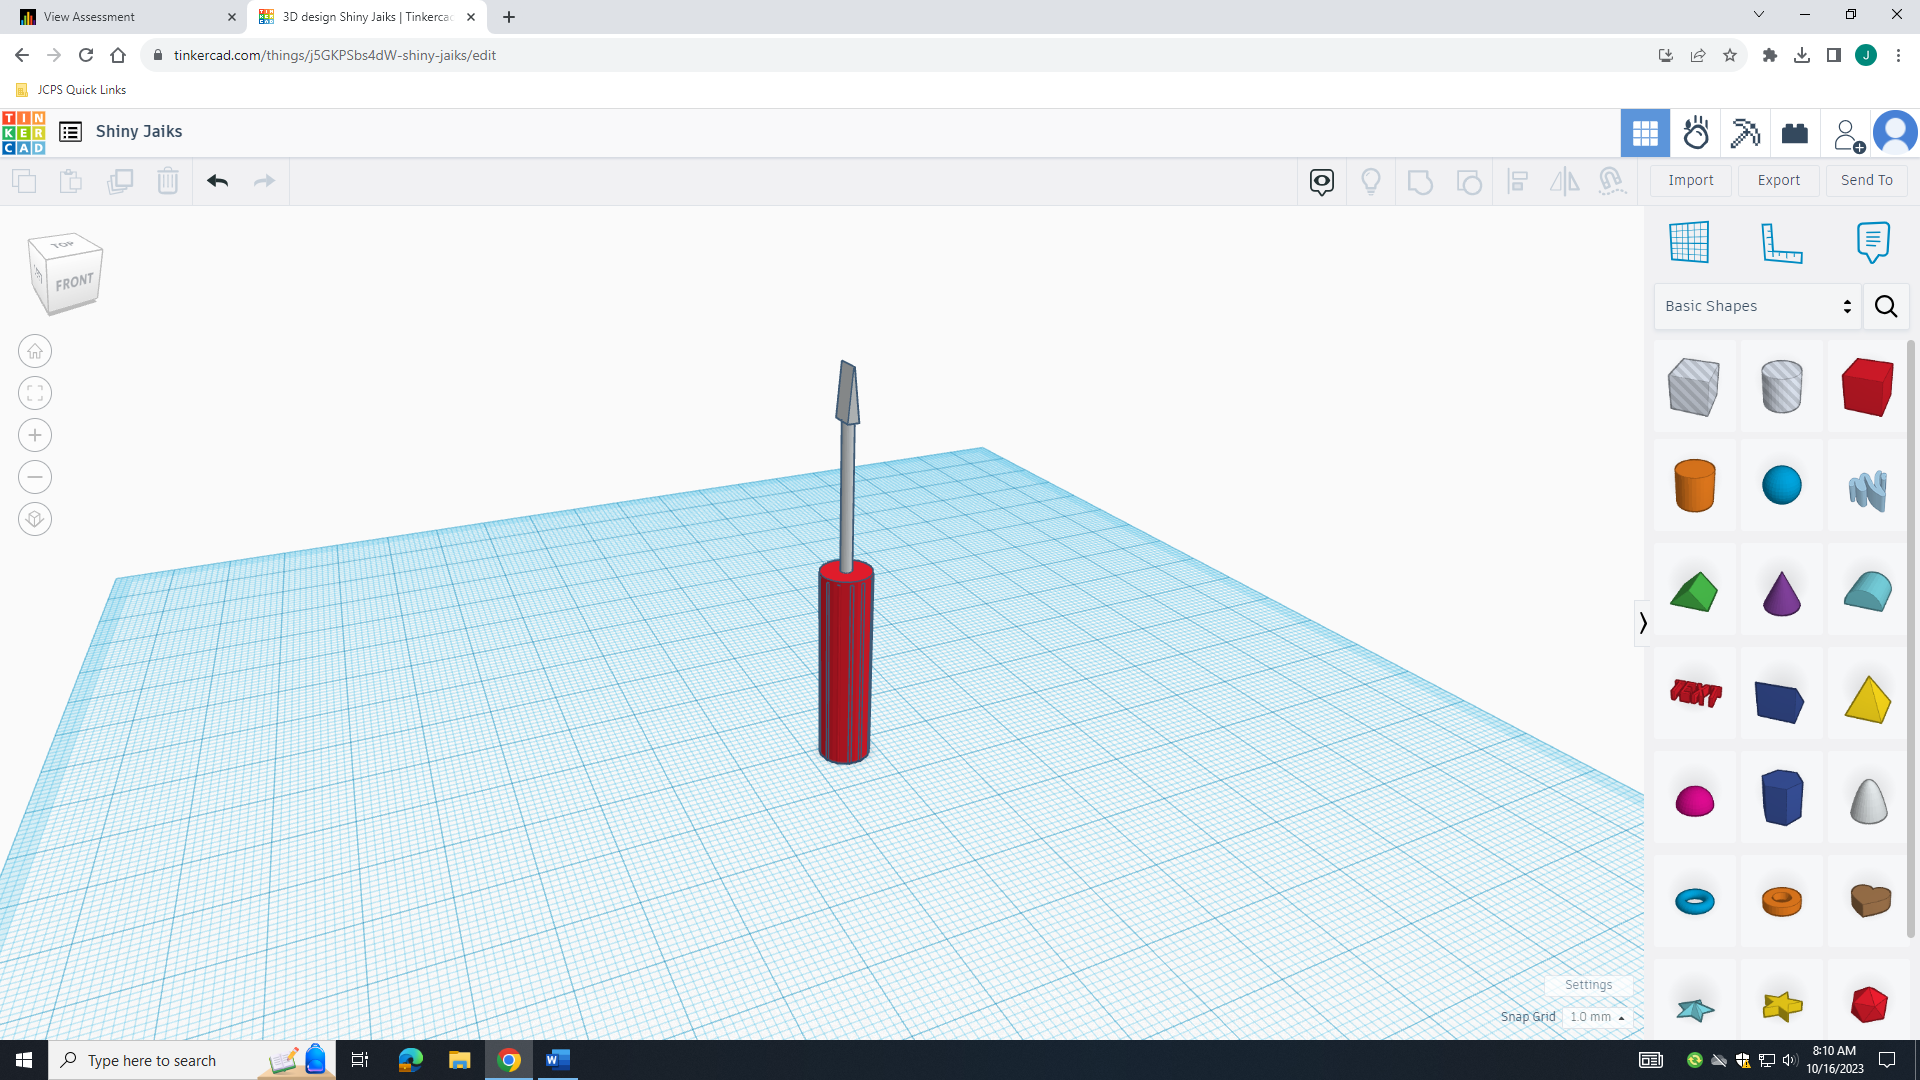The image size is (1920, 1080).
Task: Click the Show all lightbulb icon
Action: 1371,181
